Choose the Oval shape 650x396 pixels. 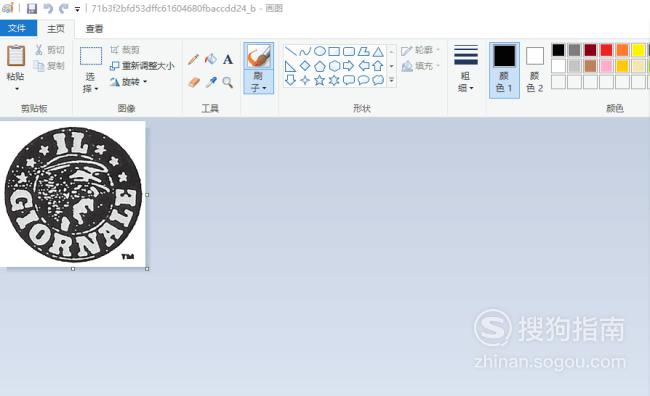pos(320,51)
